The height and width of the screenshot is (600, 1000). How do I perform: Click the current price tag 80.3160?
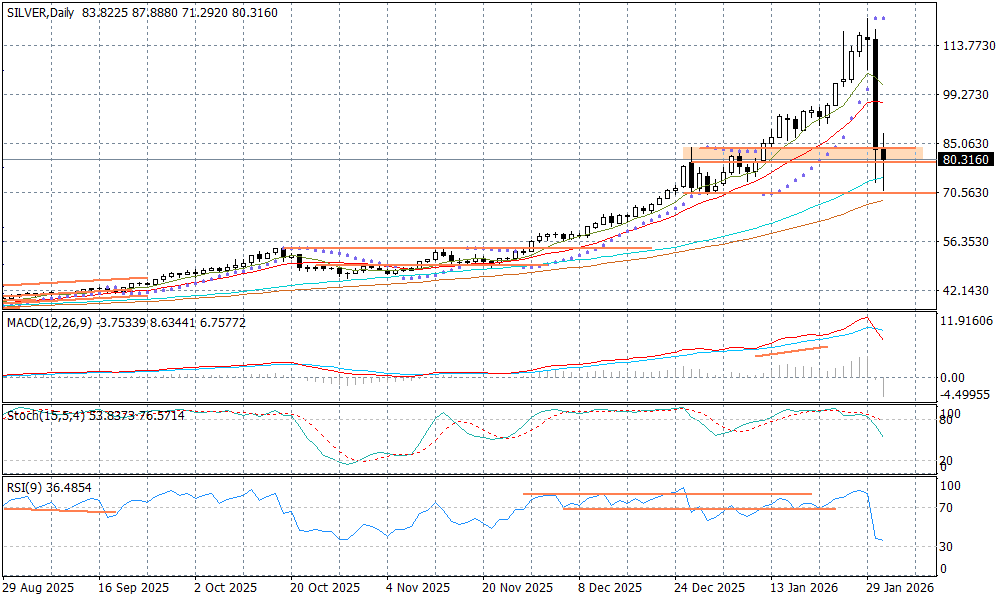pos(966,160)
